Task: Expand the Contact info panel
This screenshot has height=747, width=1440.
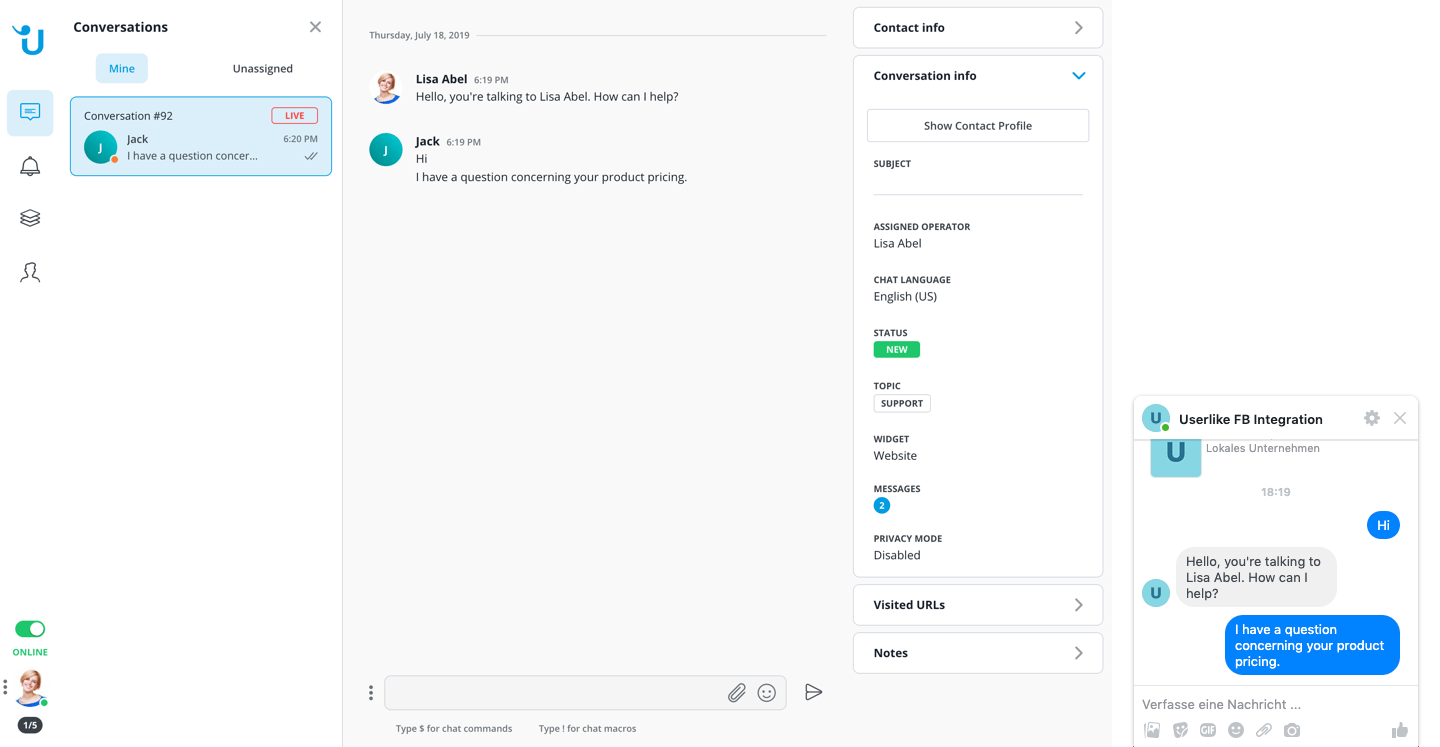Action: pyautogui.click(x=977, y=28)
